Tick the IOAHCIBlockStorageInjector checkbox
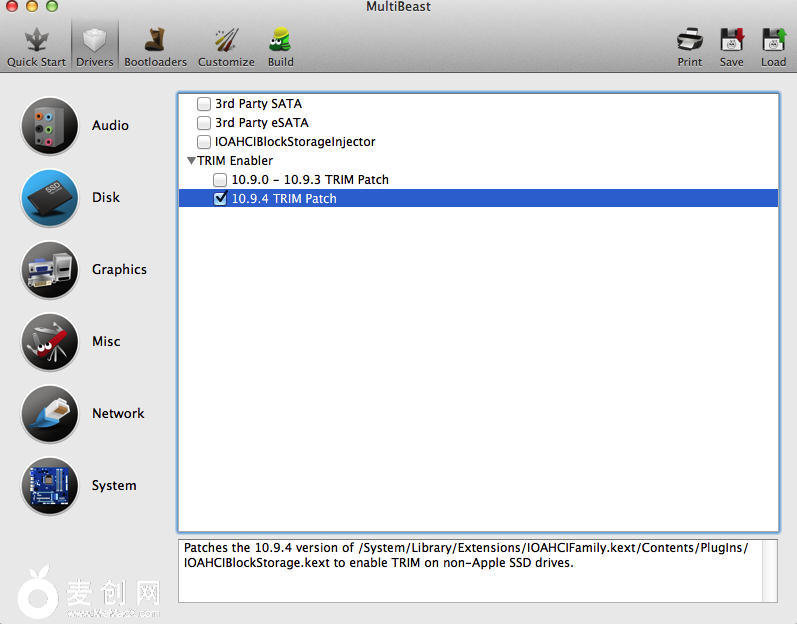The width and height of the screenshot is (797, 624). (204, 142)
